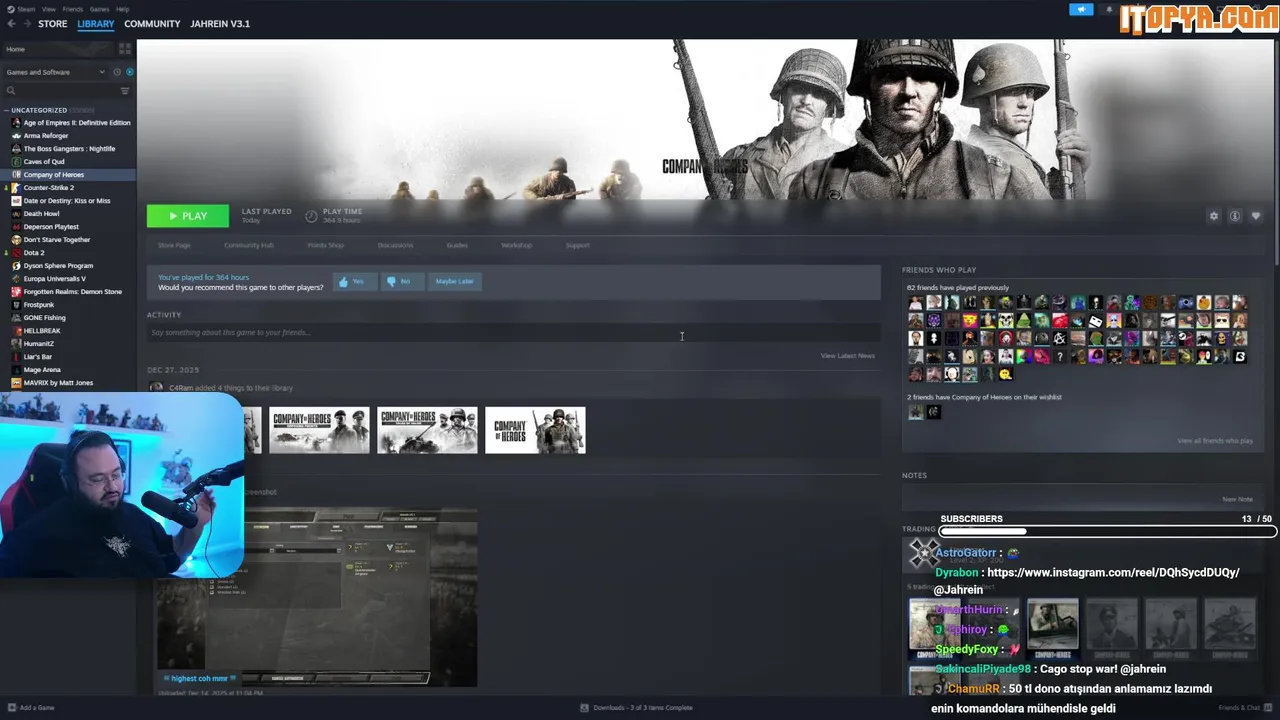Open the Games menu
Viewport: 1280px width, 720px height.
[100, 9]
